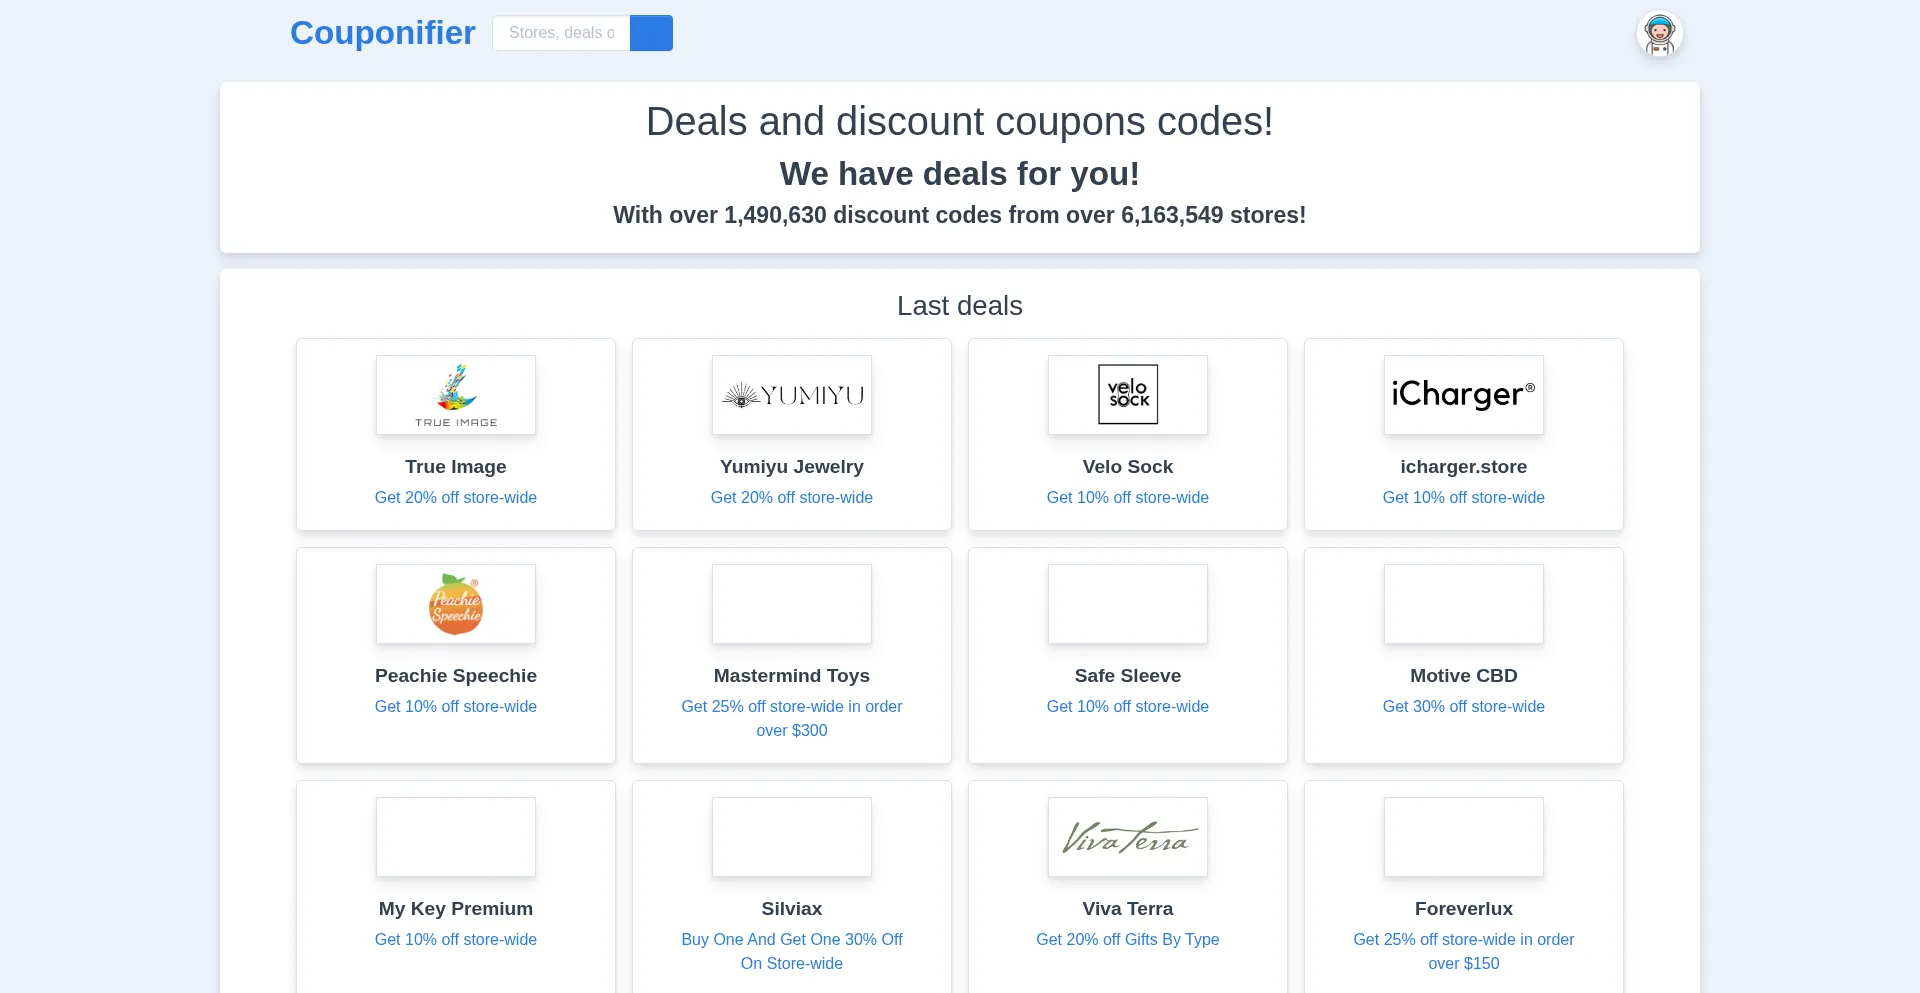Open Mastermind Toys 25% off deal link
The width and height of the screenshot is (1920, 993).
pos(792,718)
